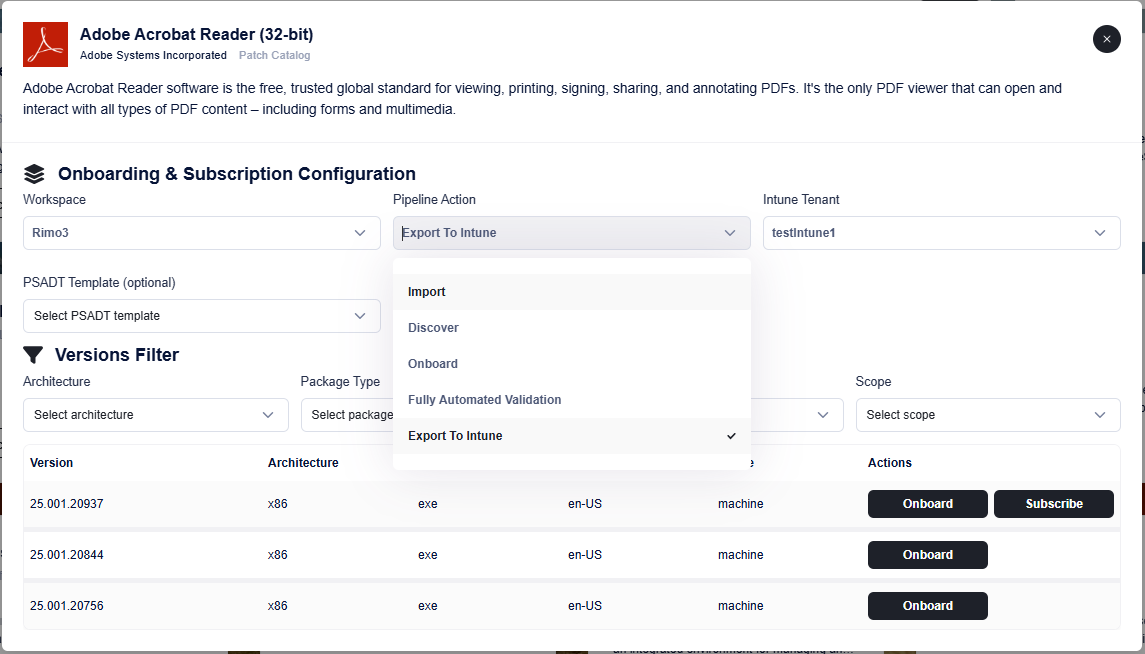
Task: Open the Workspace dropdown showing Rimo3
Action: [x=201, y=233]
